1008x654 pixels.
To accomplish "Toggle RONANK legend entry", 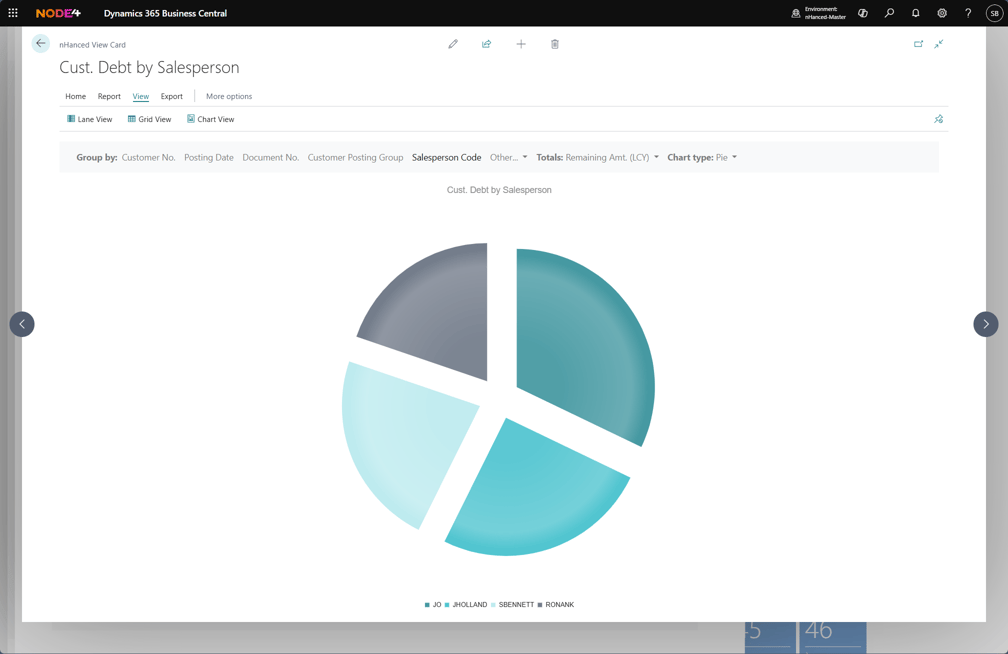I will coord(555,604).
